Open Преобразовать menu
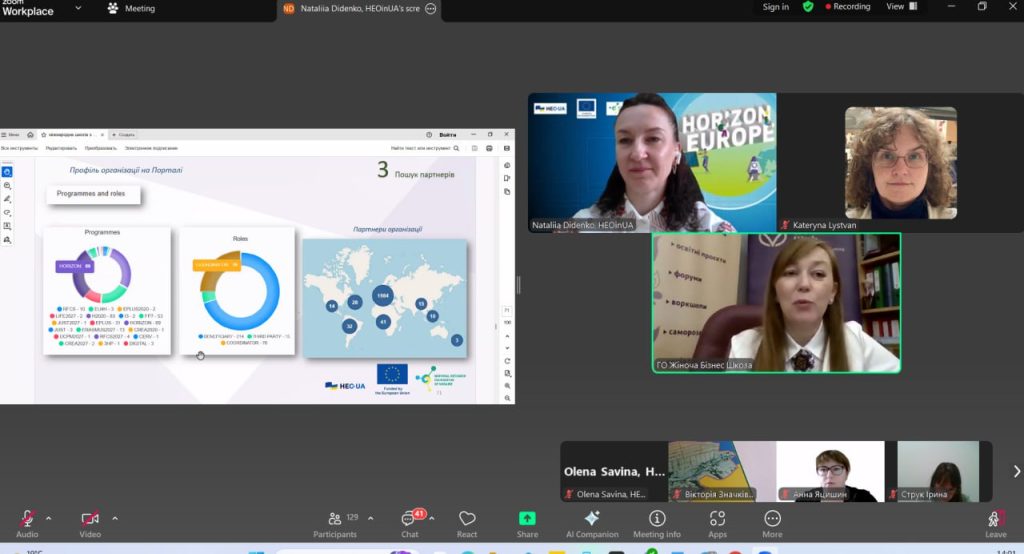Viewport: 1024px width, 554px height. [x=101, y=148]
